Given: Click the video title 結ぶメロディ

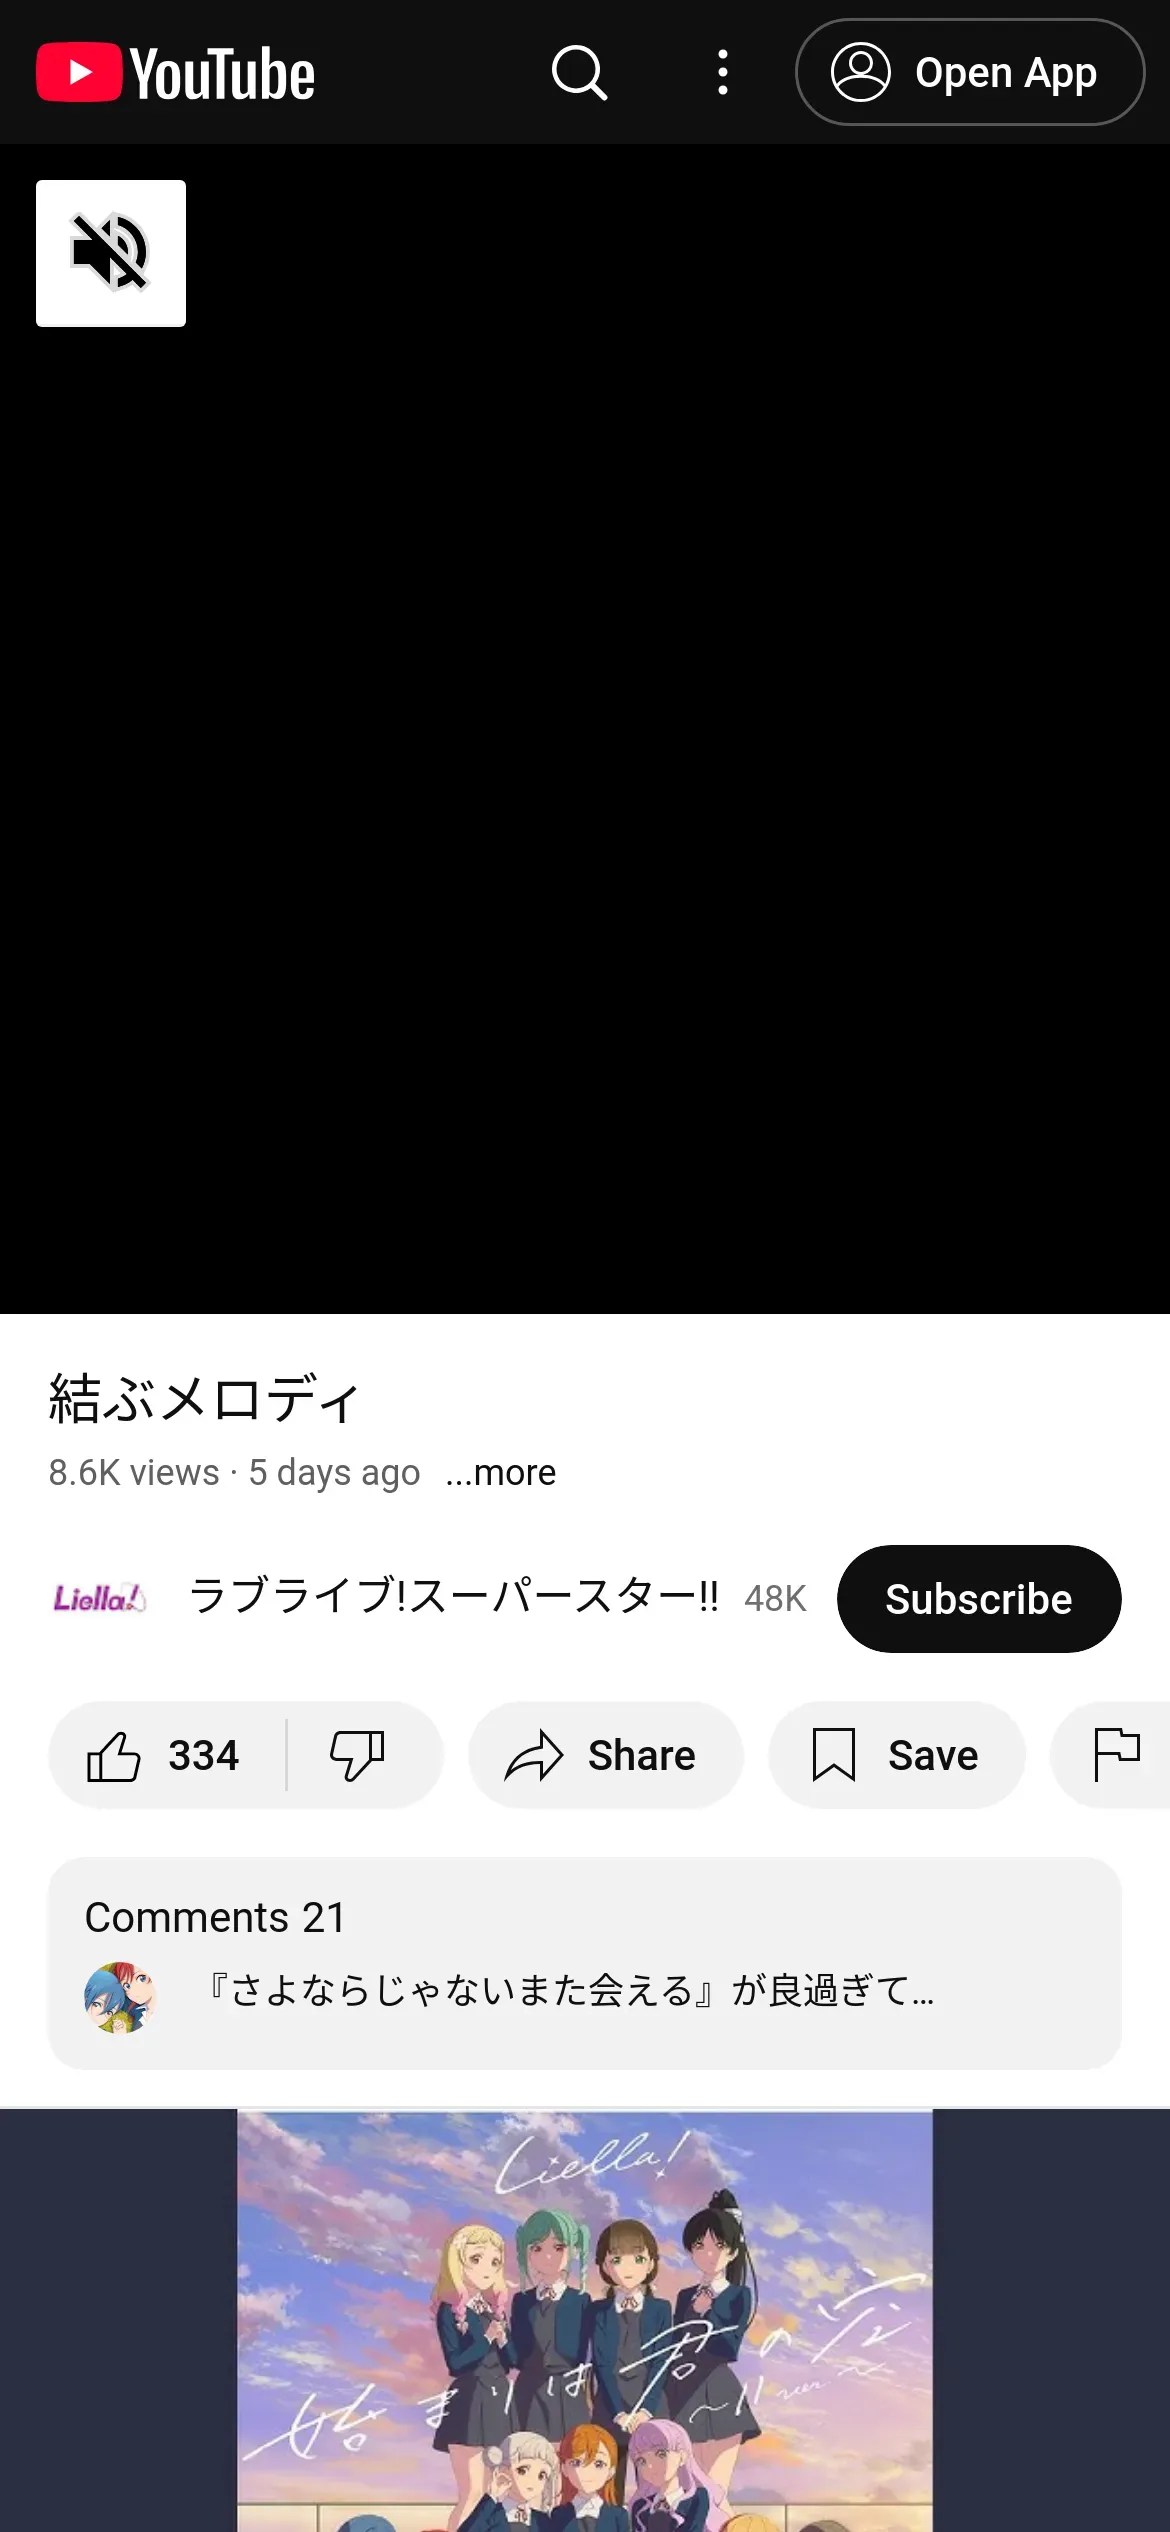Looking at the screenshot, I should pyautogui.click(x=204, y=1398).
